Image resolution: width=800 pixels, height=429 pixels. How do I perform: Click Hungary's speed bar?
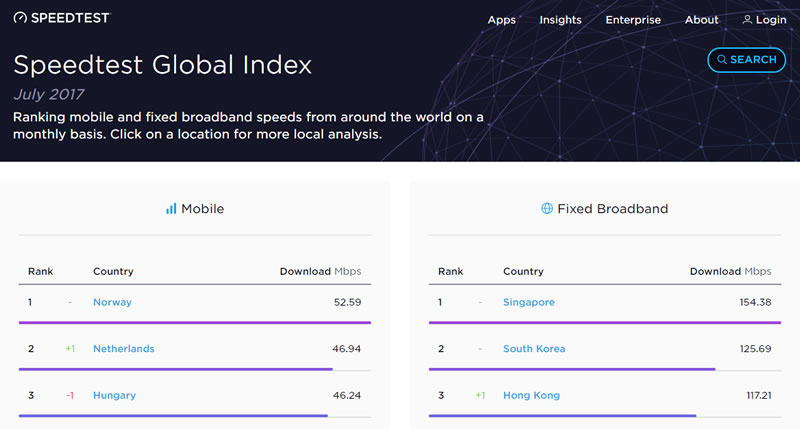(173, 416)
